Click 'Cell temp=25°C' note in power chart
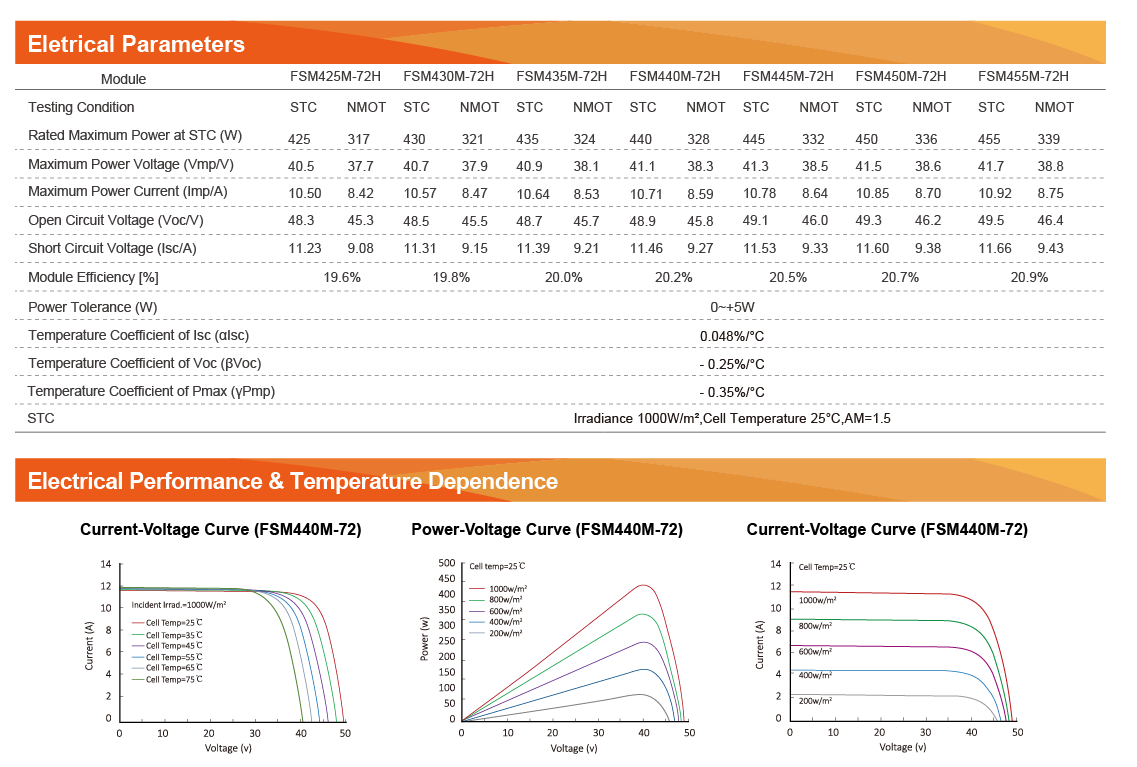This screenshot has width=1137, height=767. coord(497,566)
